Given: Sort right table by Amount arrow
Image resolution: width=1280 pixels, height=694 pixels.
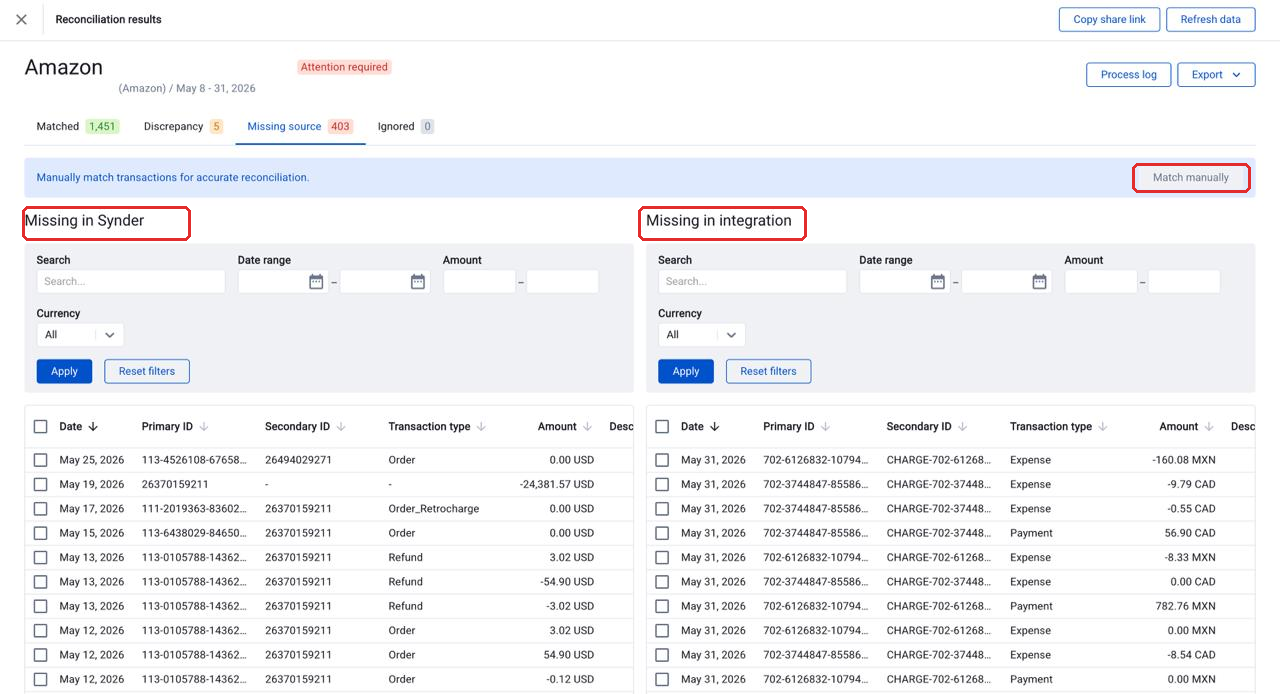Looking at the screenshot, I should (1210, 427).
